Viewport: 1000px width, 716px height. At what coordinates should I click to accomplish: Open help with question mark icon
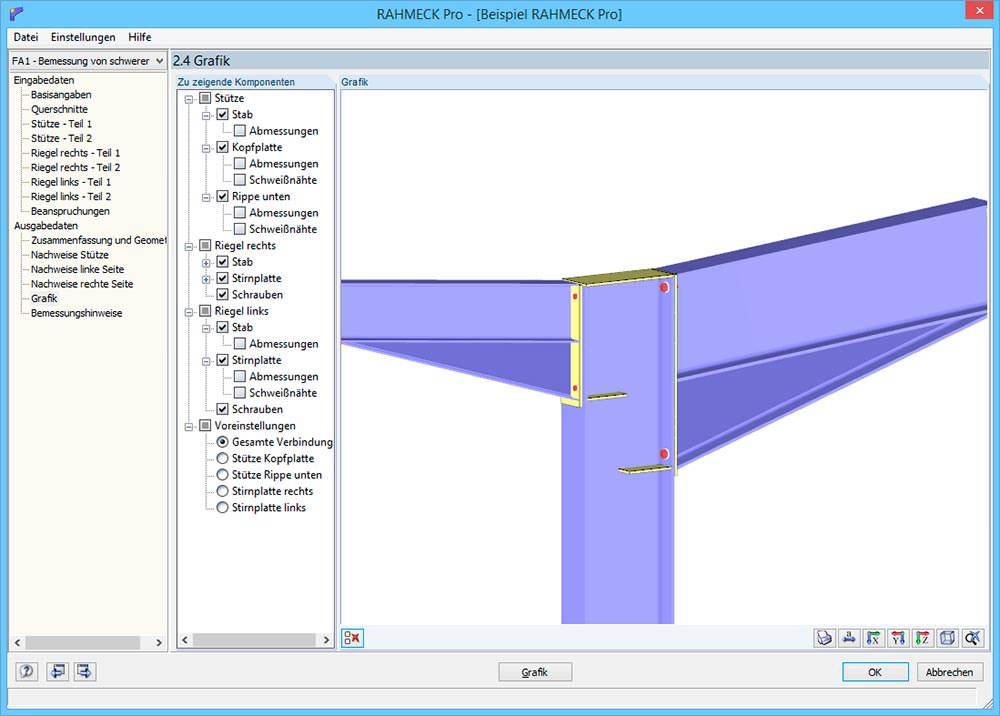click(x=27, y=671)
